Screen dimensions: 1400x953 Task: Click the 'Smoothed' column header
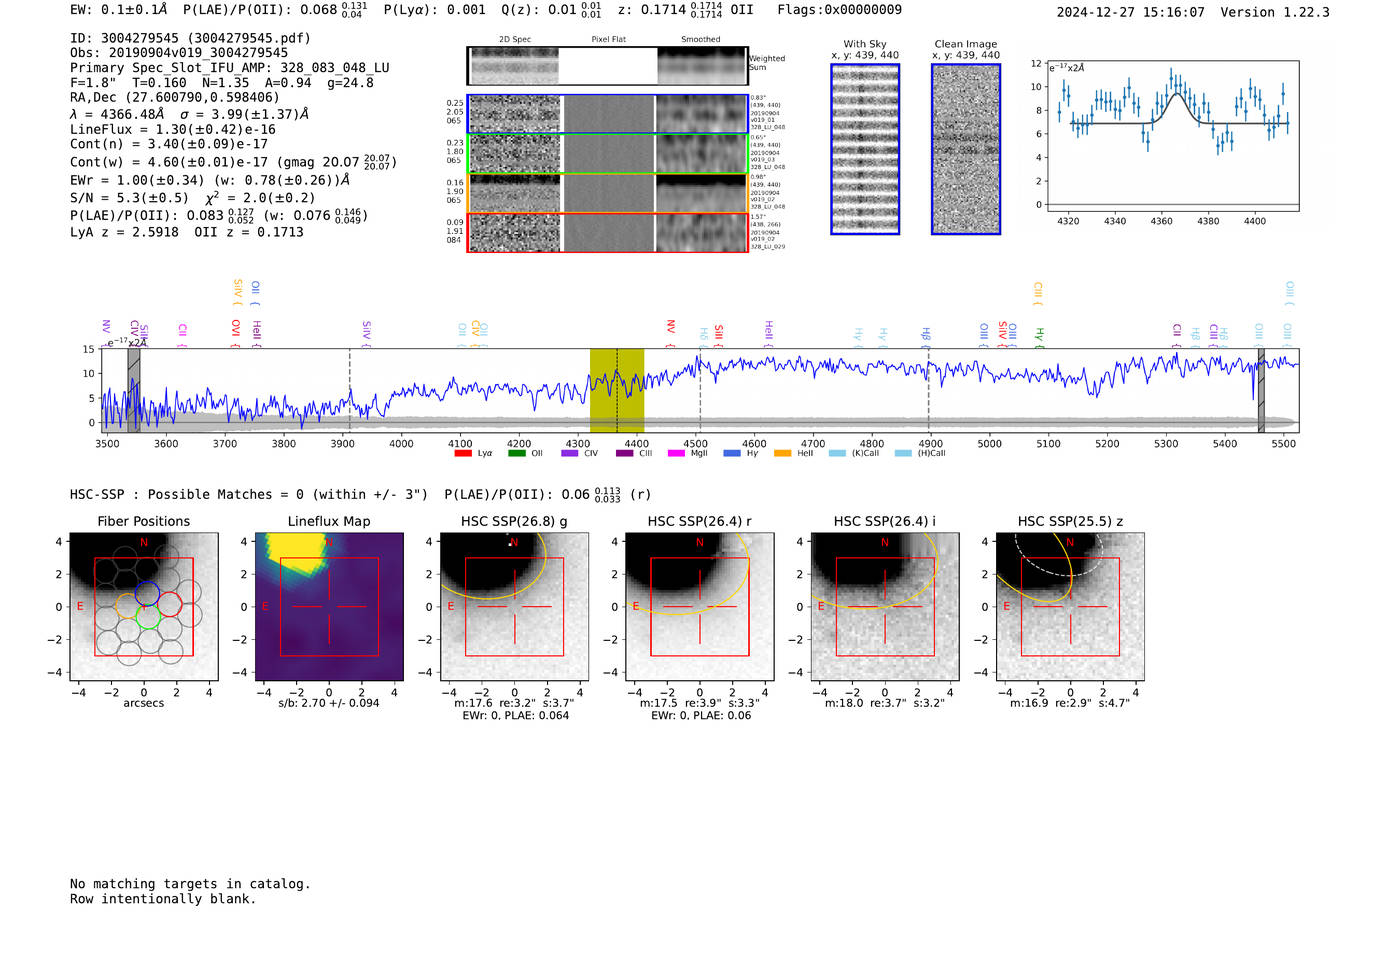coord(701,40)
